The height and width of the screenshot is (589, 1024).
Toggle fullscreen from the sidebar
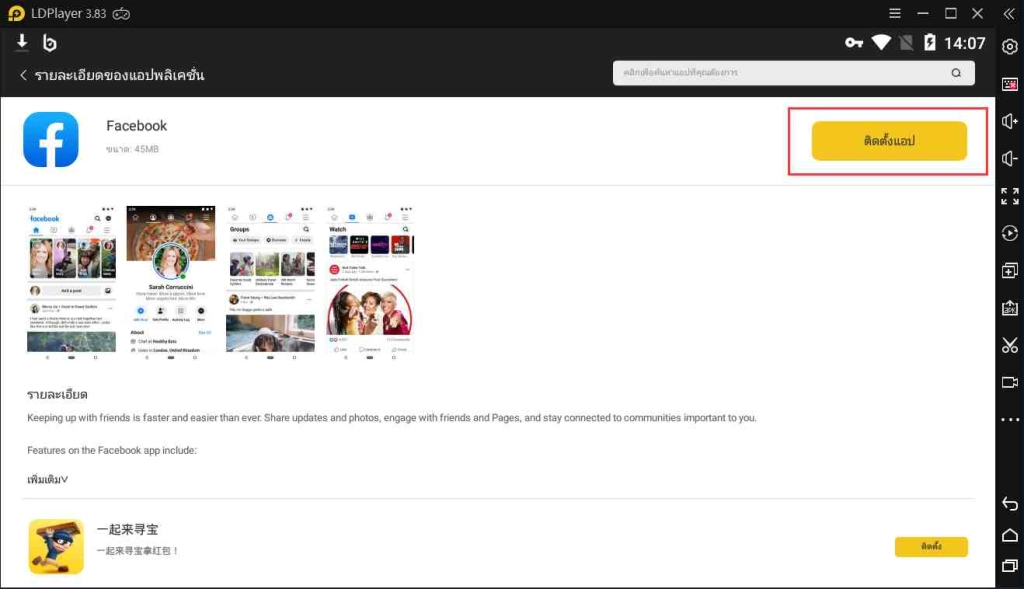coord(1010,196)
